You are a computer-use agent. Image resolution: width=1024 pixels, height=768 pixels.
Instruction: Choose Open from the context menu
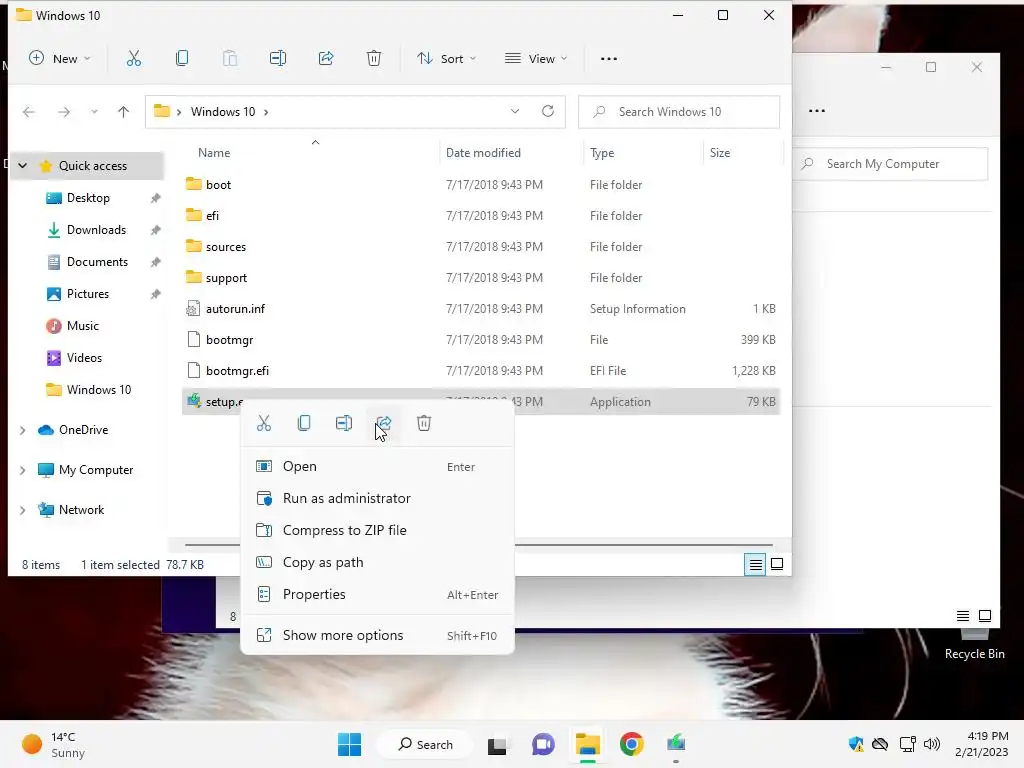point(377,467)
